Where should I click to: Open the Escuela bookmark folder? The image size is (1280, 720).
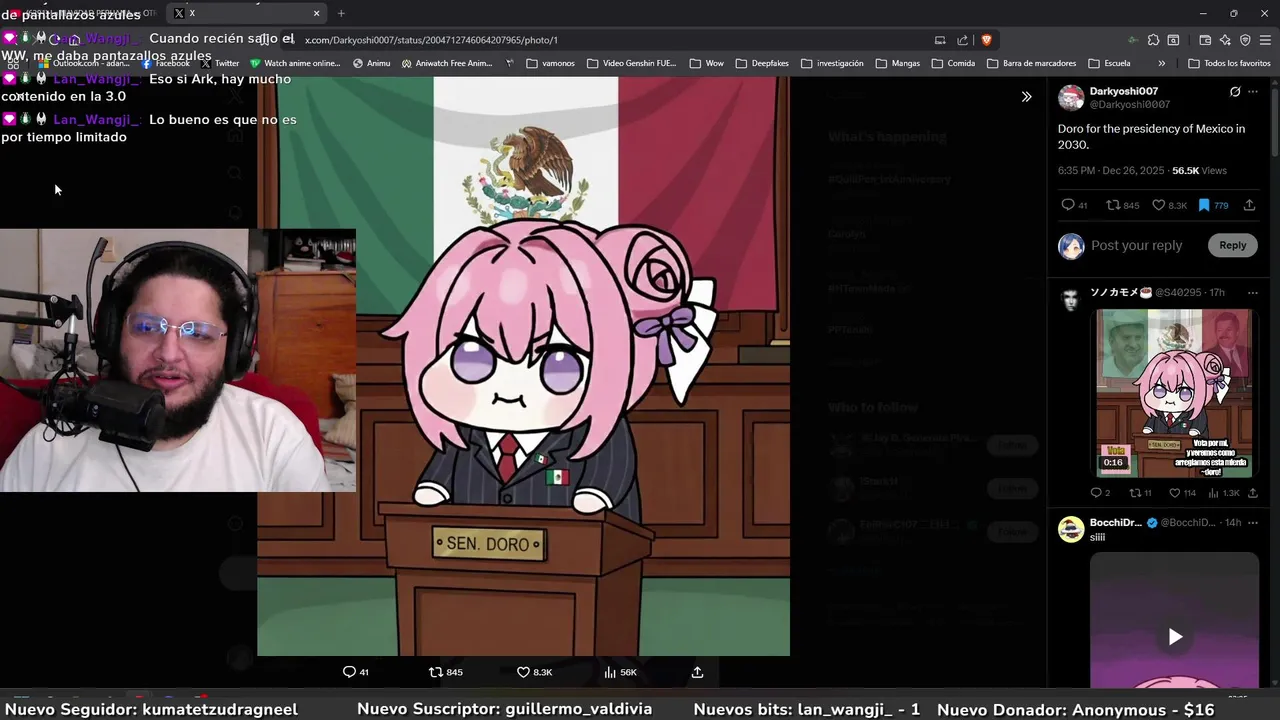pos(1109,63)
